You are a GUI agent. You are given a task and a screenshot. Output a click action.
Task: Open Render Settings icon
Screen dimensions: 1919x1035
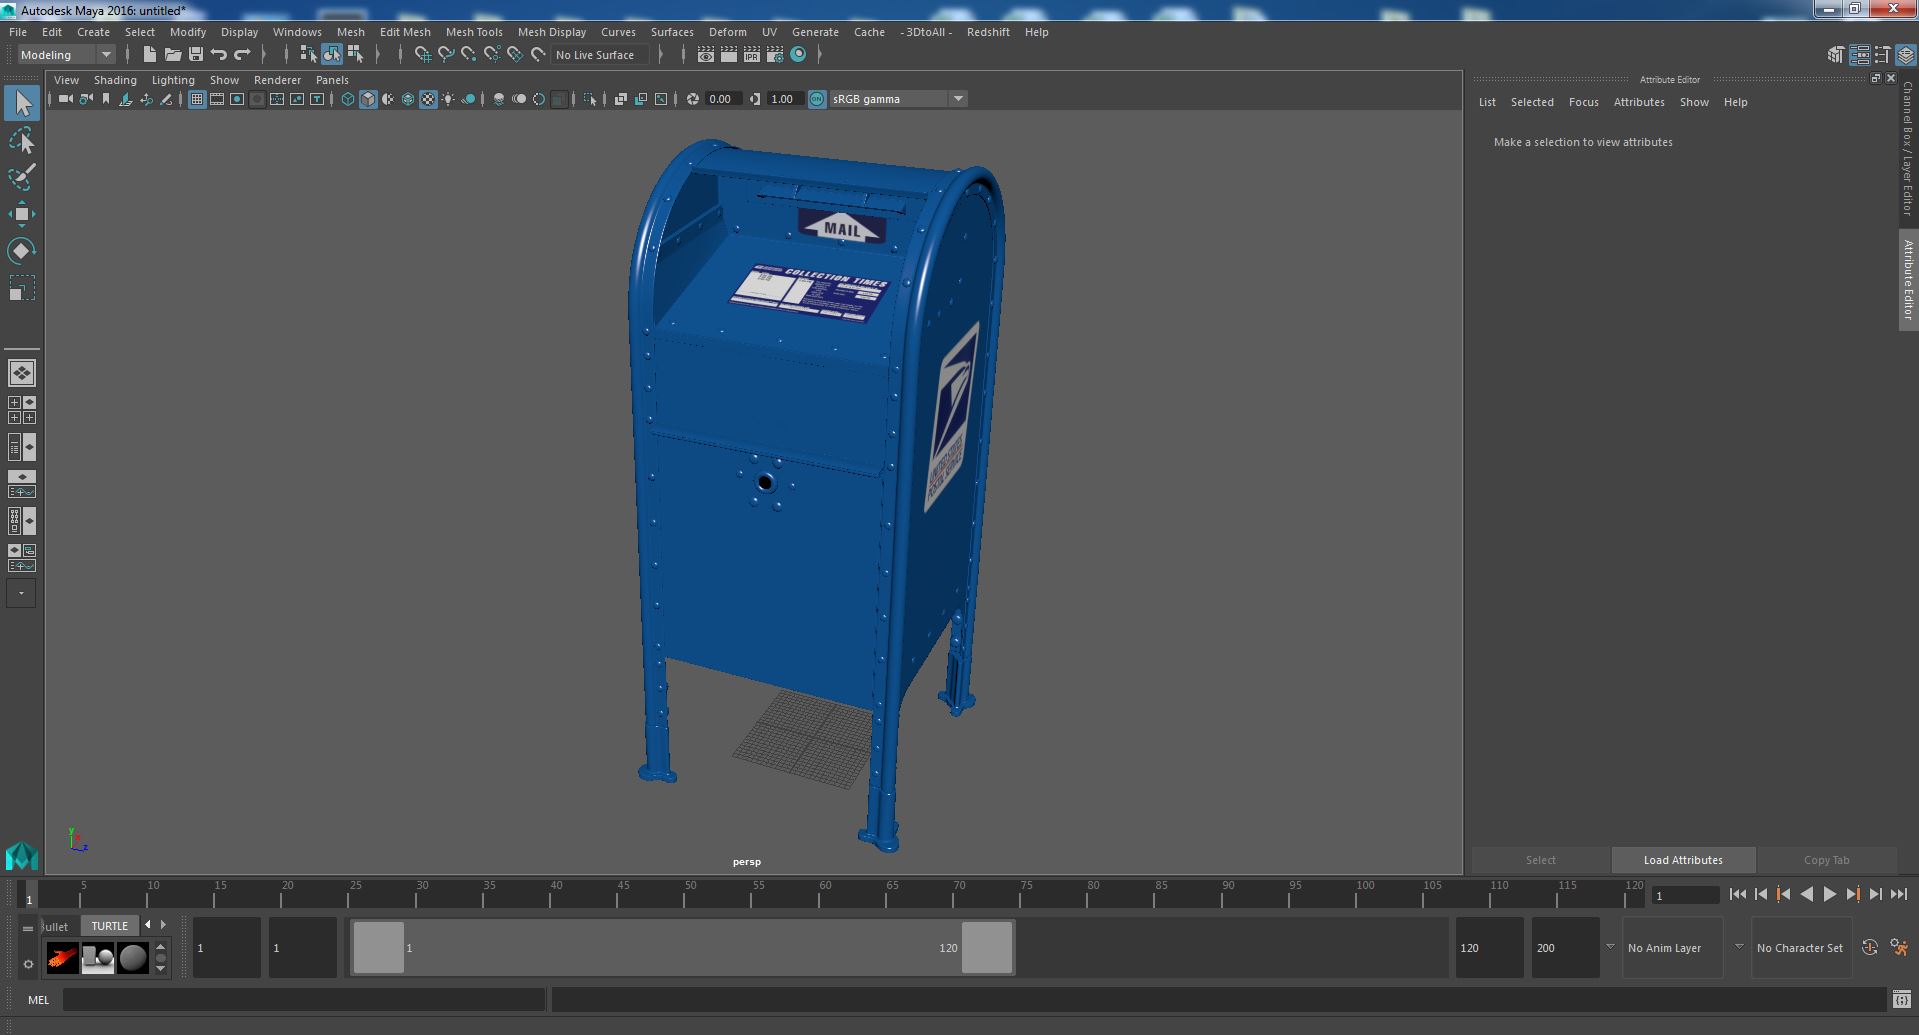pyautogui.click(x=775, y=55)
